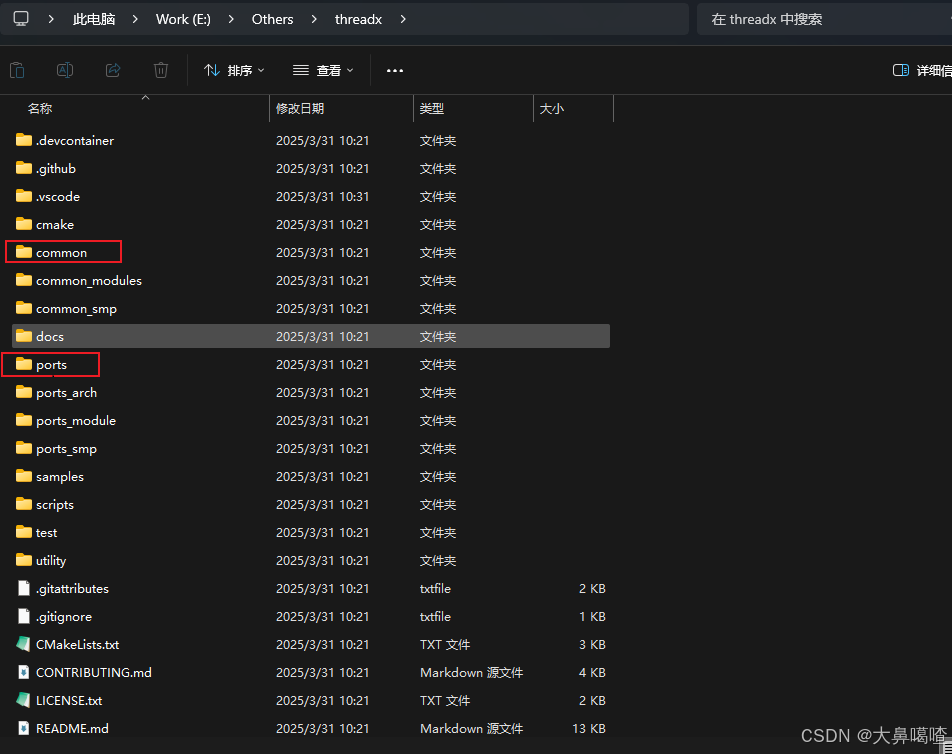Click the share icon in toolbar

pos(113,70)
